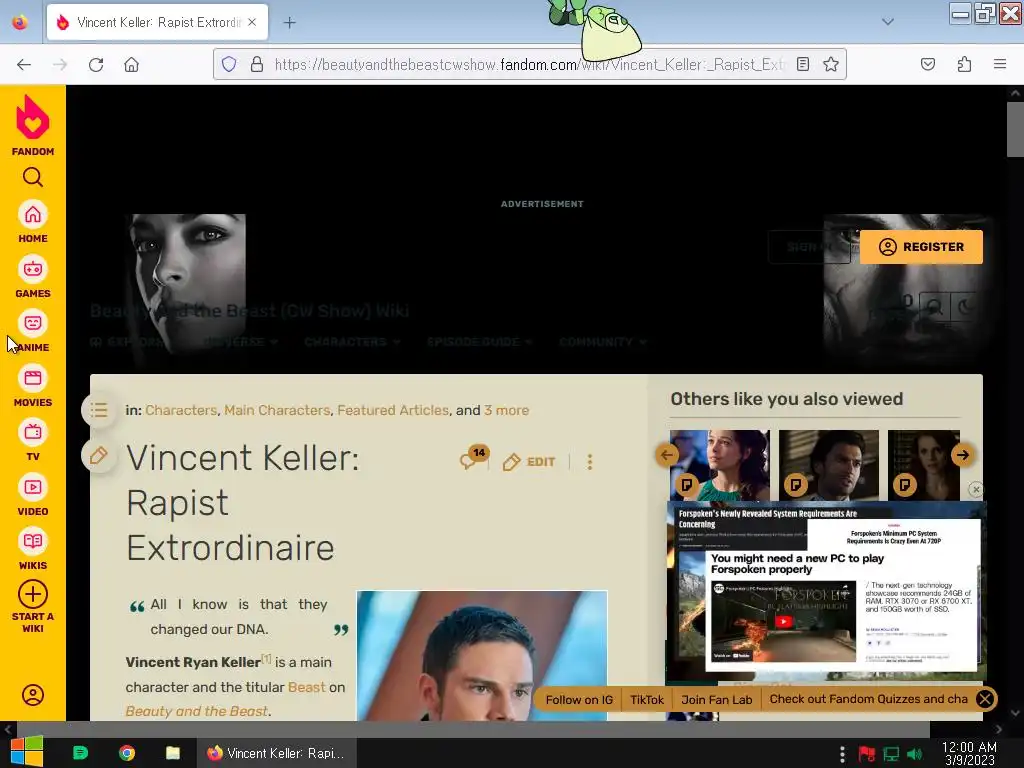Viewport: 1024px width, 768px height.
Task: Click the floating pencil edit icon
Action: click(x=99, y=455)
